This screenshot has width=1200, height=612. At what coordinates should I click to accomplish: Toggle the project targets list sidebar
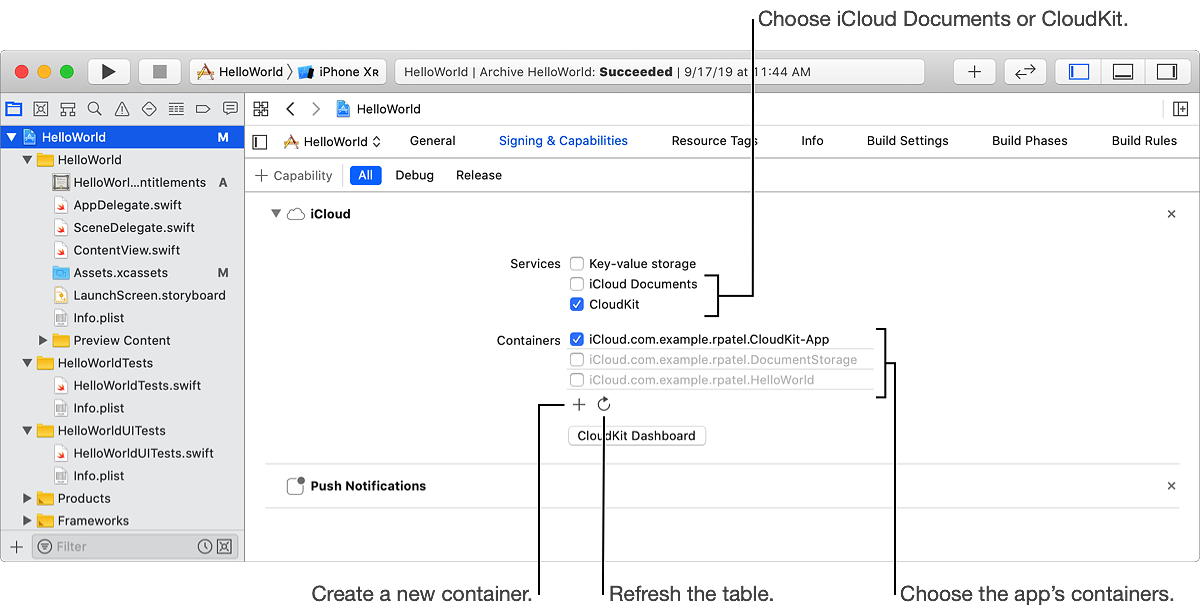(x=260, y=142)
